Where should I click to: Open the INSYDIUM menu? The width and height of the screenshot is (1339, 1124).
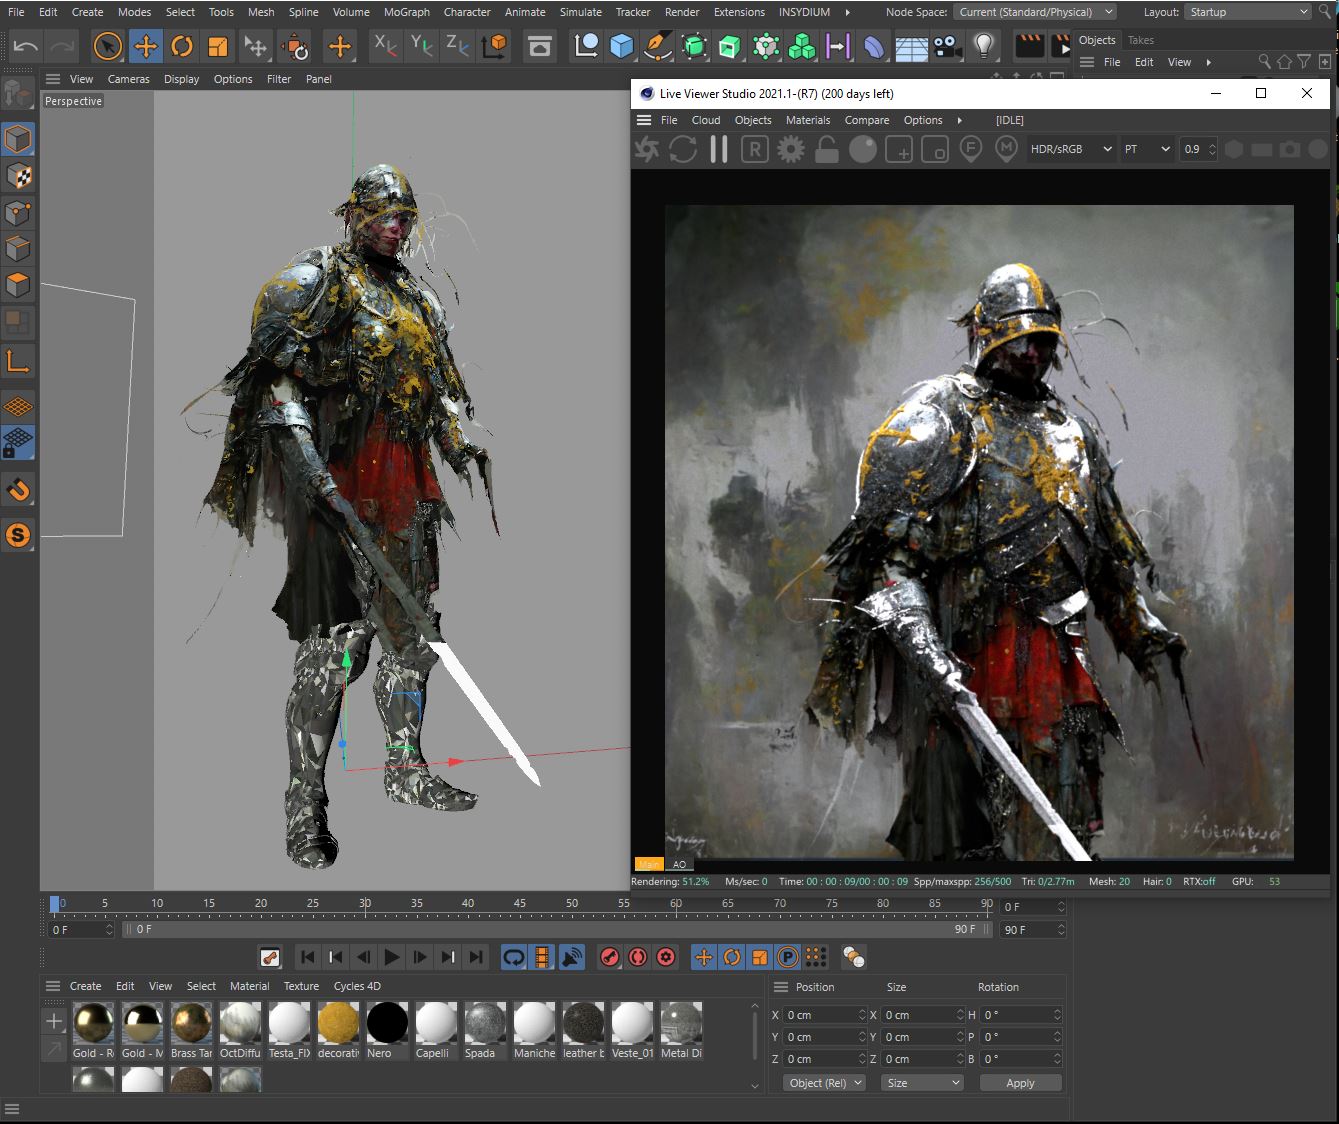click(x=804, y=12)
